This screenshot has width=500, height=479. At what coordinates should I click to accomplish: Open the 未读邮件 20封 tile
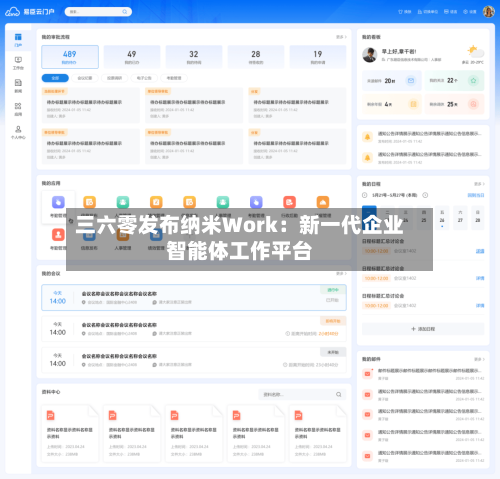(392, 81)
